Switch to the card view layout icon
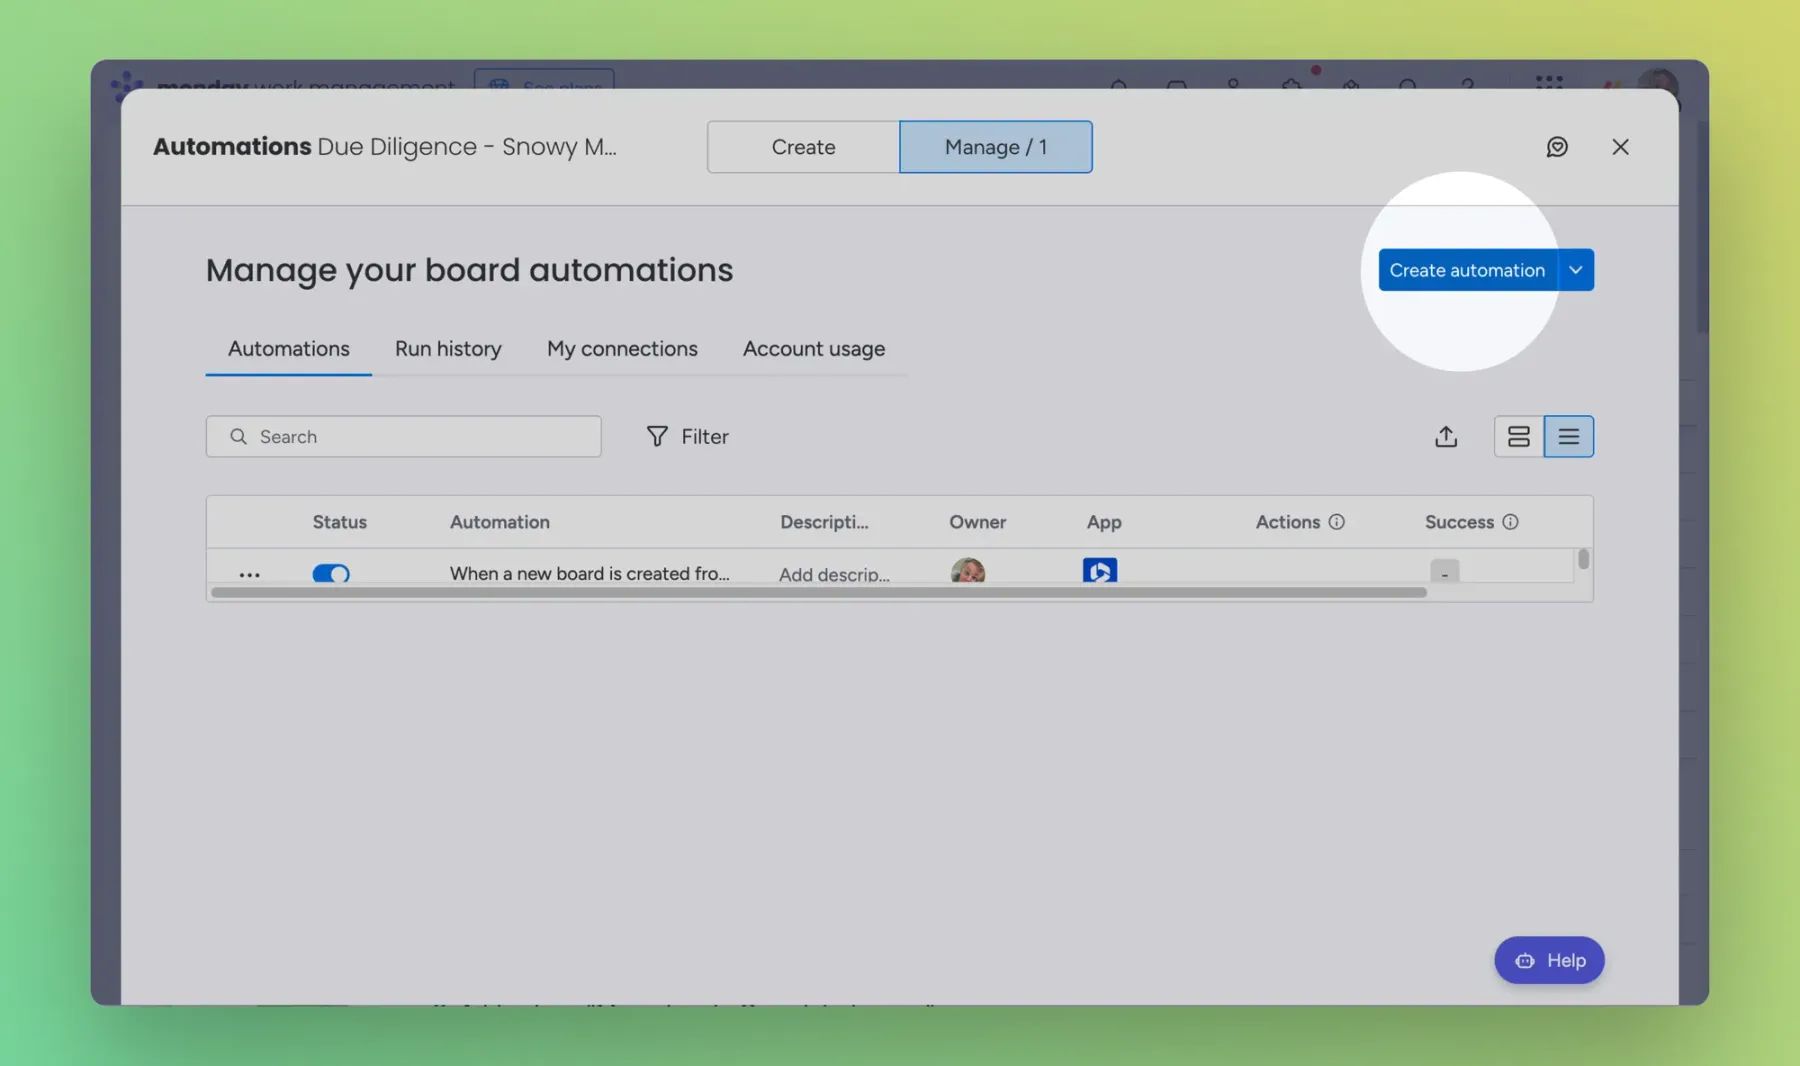Image resolution: width=1800 pixels, height=1066 pixels. click(x=1519, y=436)
